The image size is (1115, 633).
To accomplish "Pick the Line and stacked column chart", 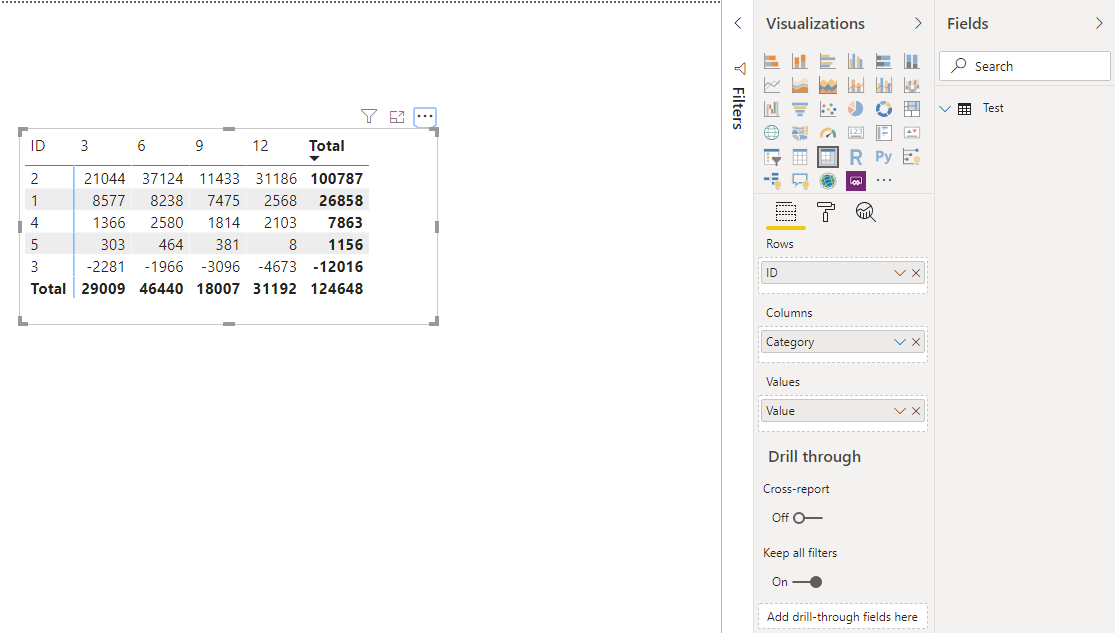I will pos(855,85).
